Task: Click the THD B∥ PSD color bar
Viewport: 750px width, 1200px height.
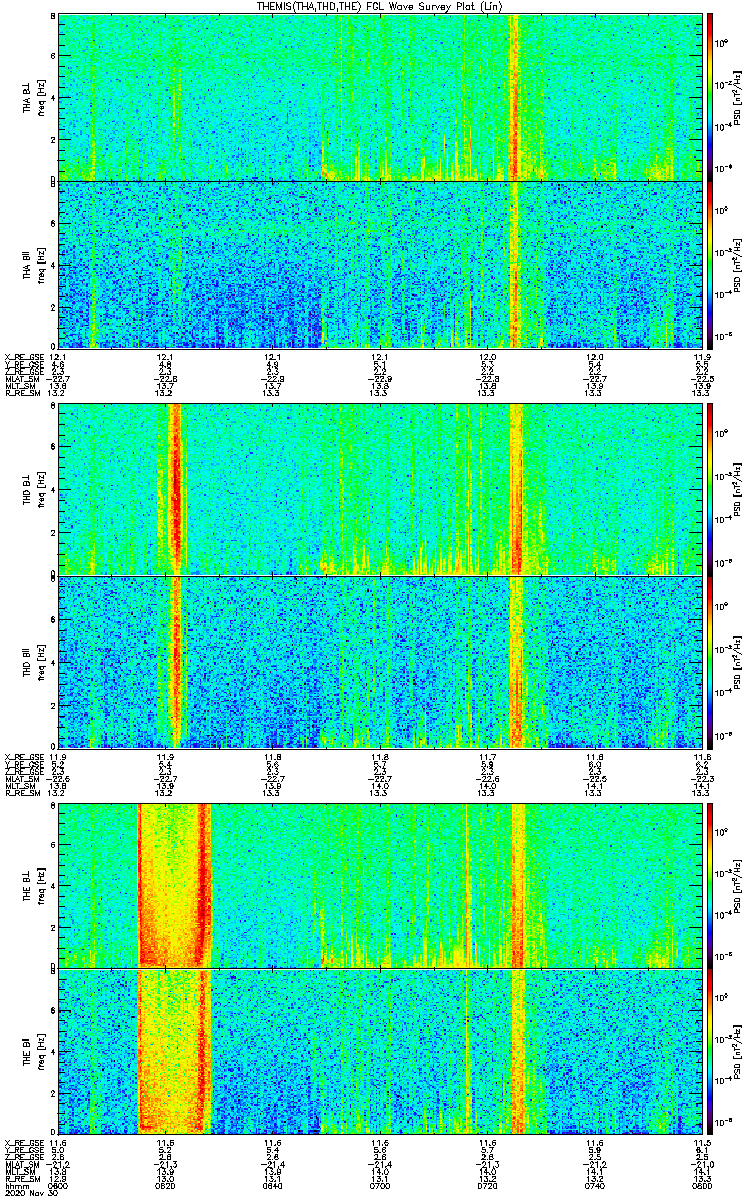Action: click(x=710, y=661)
